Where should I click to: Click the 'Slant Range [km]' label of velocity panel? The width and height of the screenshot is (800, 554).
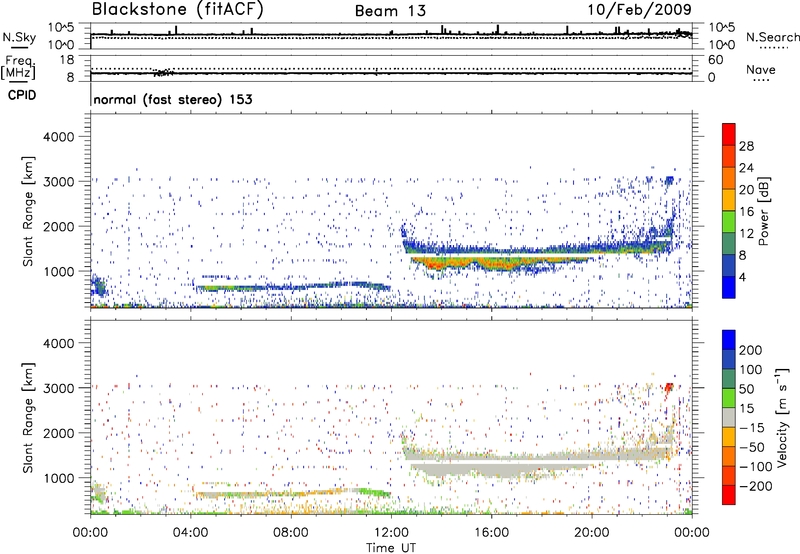(28, 418)
